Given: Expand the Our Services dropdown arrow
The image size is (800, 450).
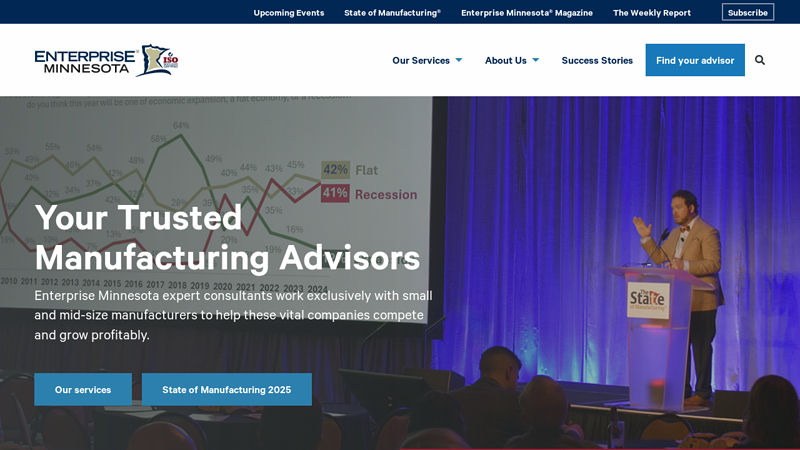Looking at the screenshot, I should click(x=459, y=60).
